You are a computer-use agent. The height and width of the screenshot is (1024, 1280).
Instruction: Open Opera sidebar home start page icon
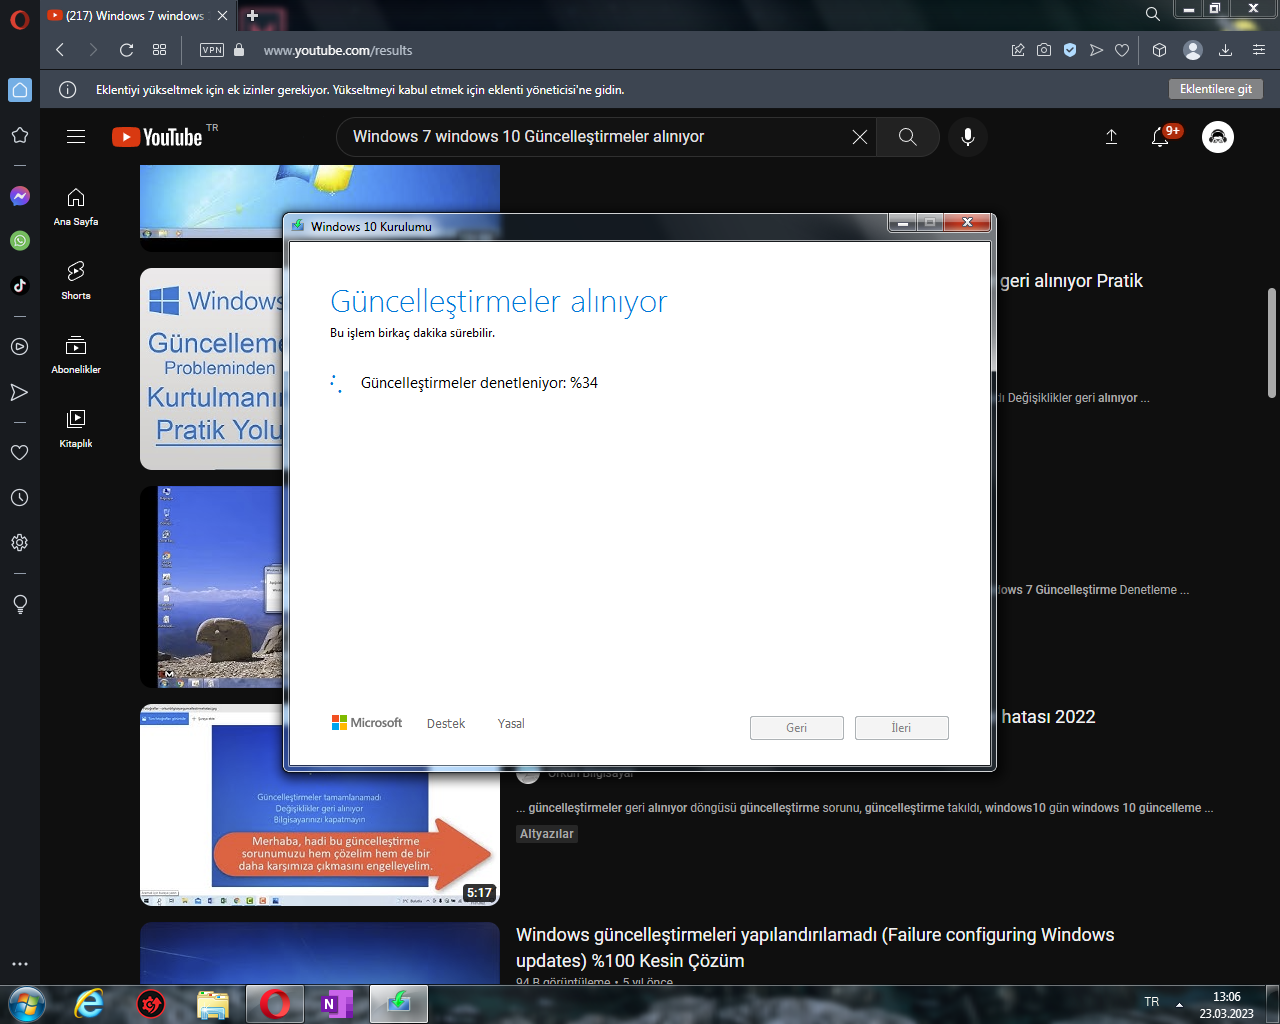point(20,90)
